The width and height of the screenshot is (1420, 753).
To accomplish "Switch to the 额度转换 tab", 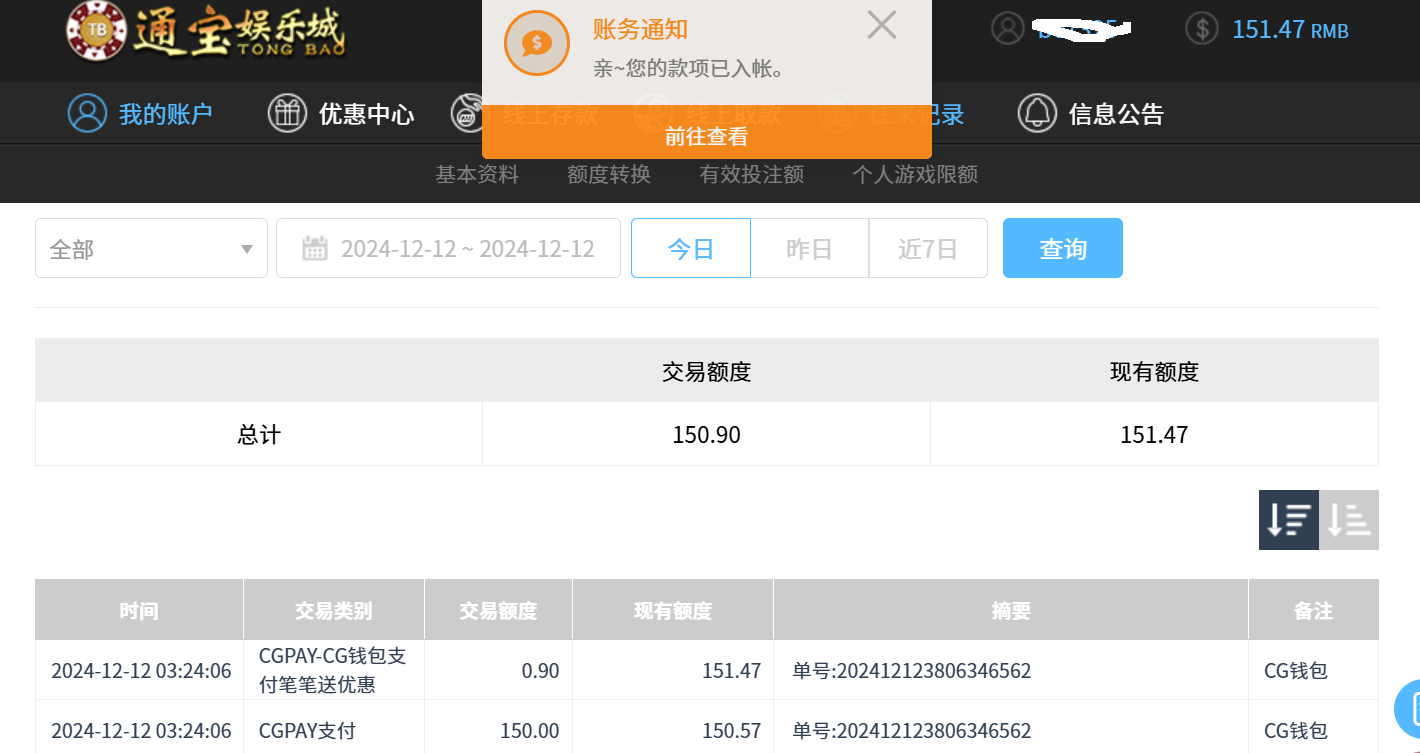I will click(608, 174).
